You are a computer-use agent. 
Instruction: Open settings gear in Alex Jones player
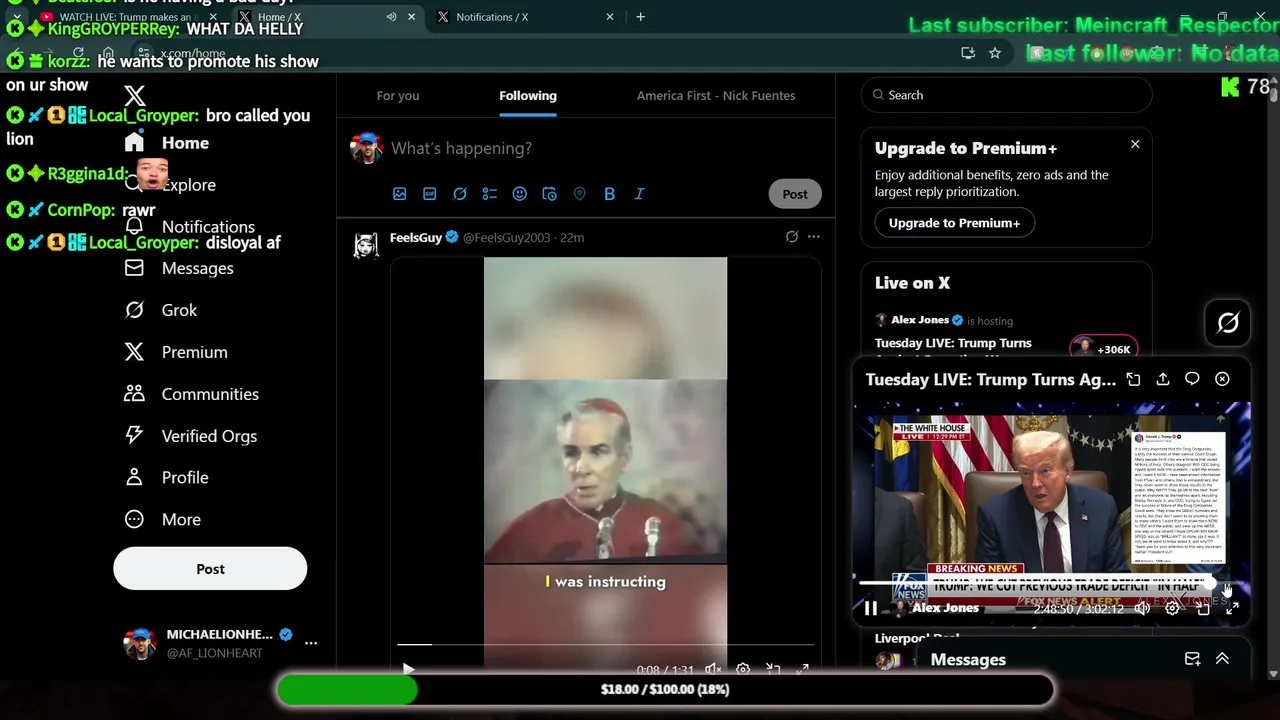(x=1172, y=608)
